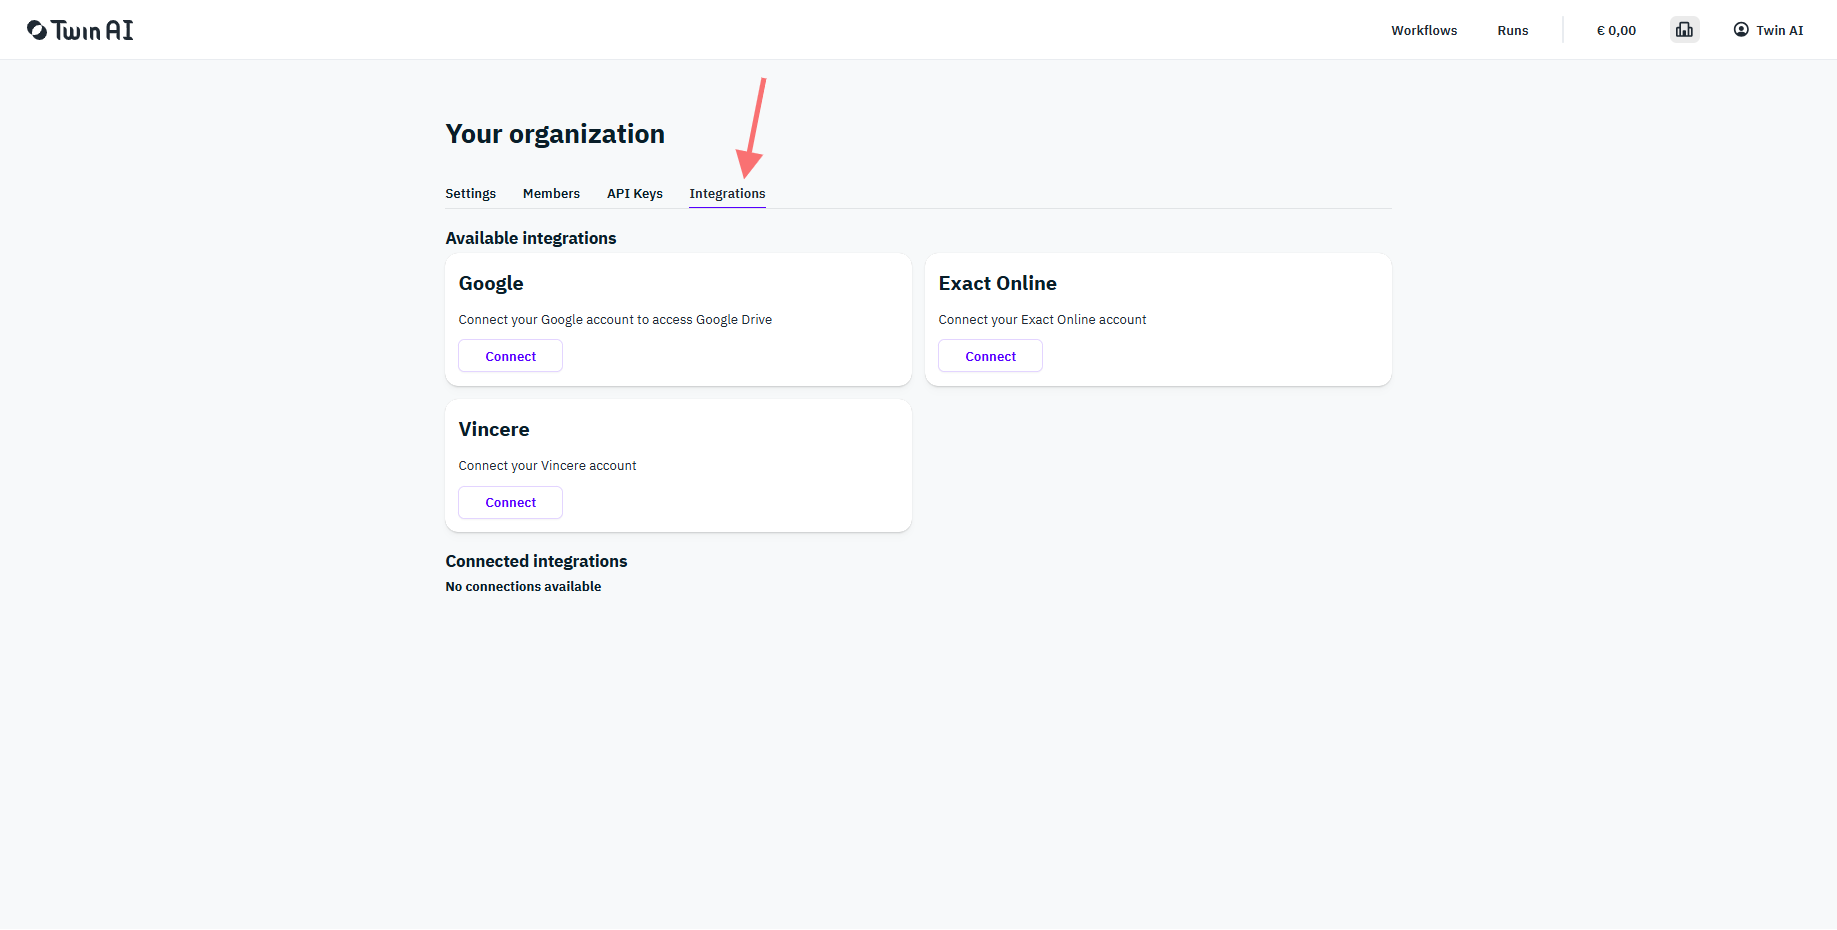
Task: Select the Google card title
Action: pos(491,283)
